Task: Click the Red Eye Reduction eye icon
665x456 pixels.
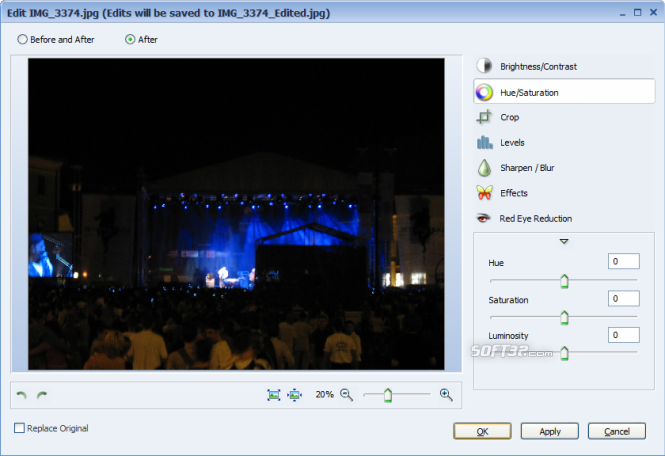Action: (483, 218)
